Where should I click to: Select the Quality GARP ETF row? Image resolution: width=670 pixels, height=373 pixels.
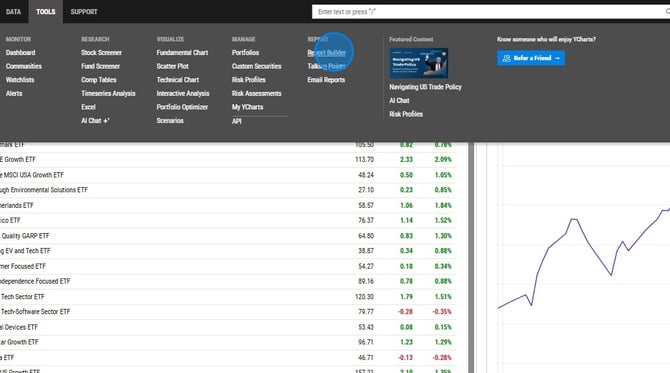pyautogui.click(x=228, y=236)
